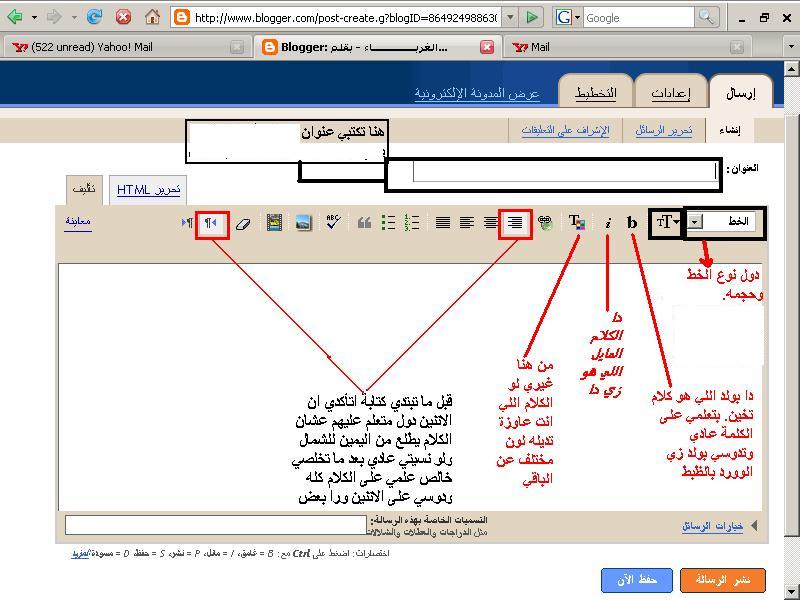This screenshot has width=800, height=600.
Task: Insert a numbered list
Action: click(411, 222)
